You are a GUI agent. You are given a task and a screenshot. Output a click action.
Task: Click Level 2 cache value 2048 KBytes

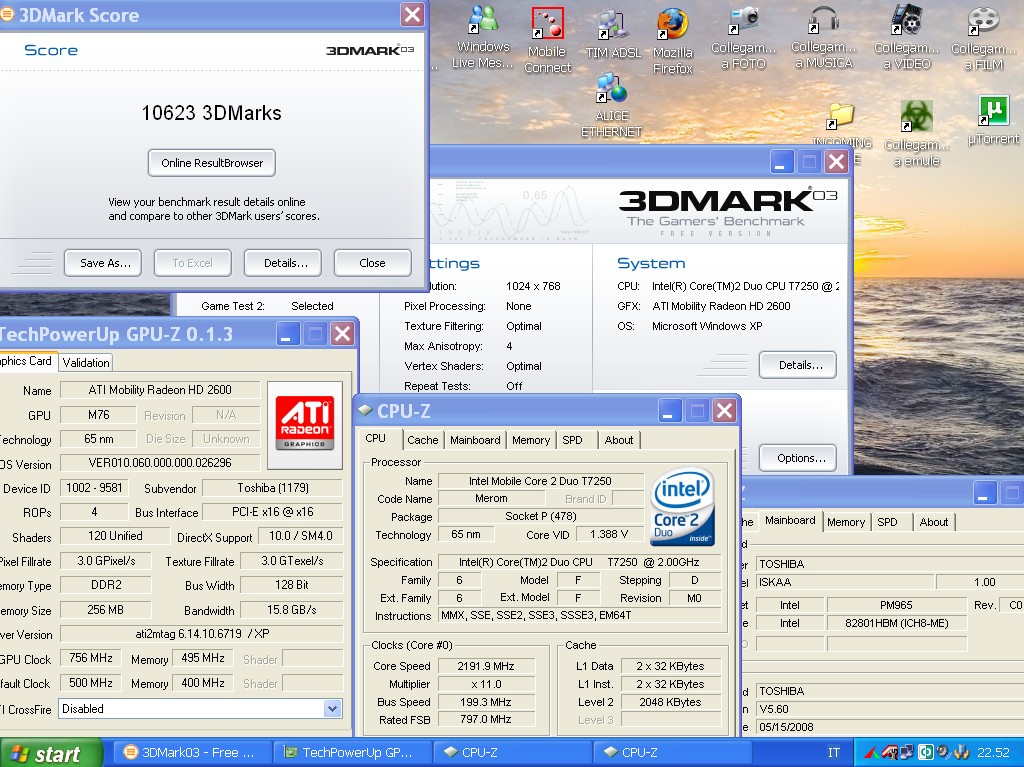click(670, 702)
